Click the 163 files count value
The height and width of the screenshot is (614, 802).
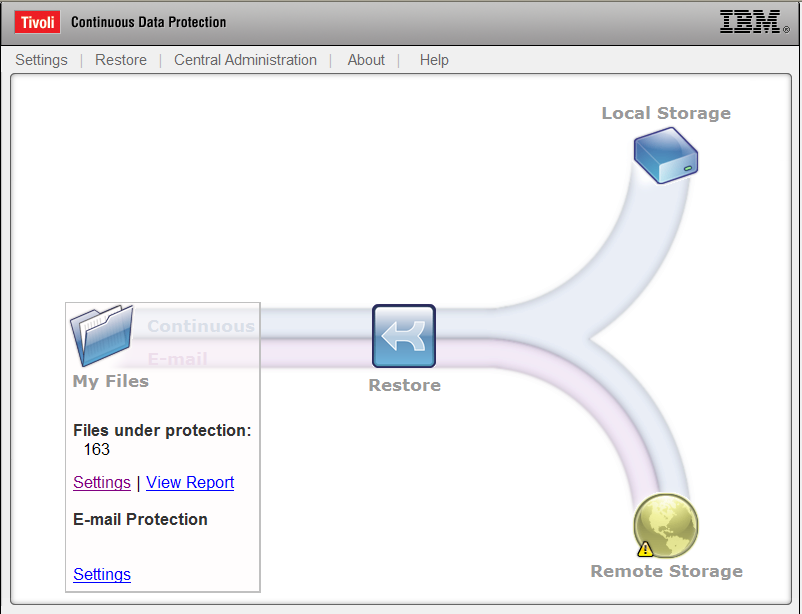[x=97, y=449]
